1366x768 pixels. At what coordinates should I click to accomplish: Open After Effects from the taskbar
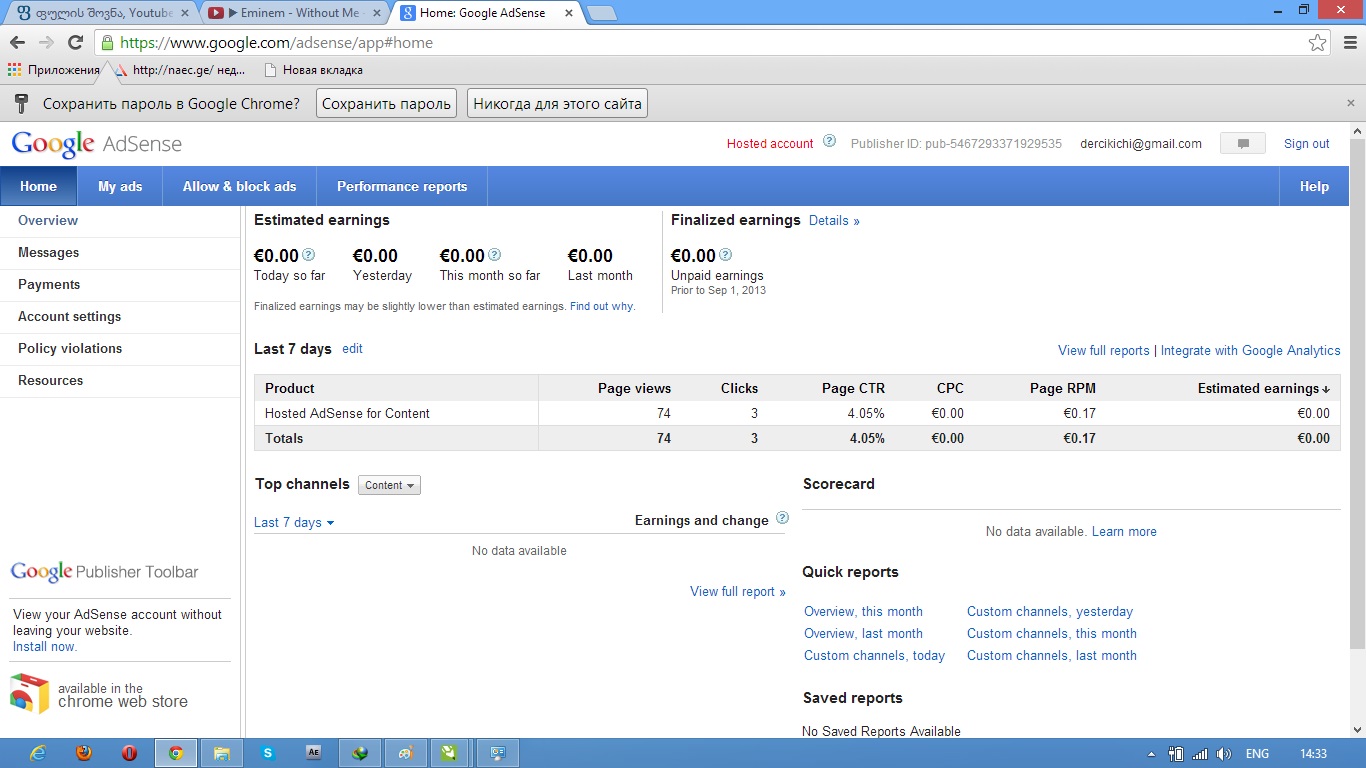(x=313, y=753)
